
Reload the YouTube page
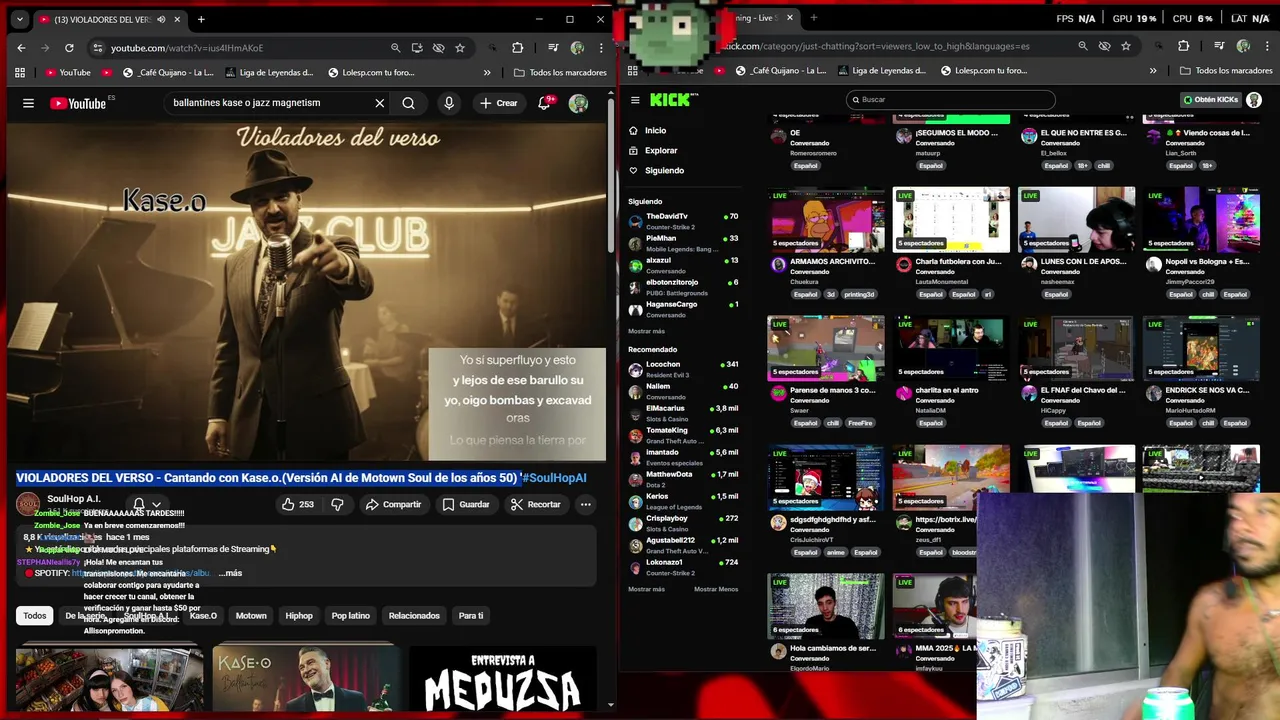pos(69,48)
